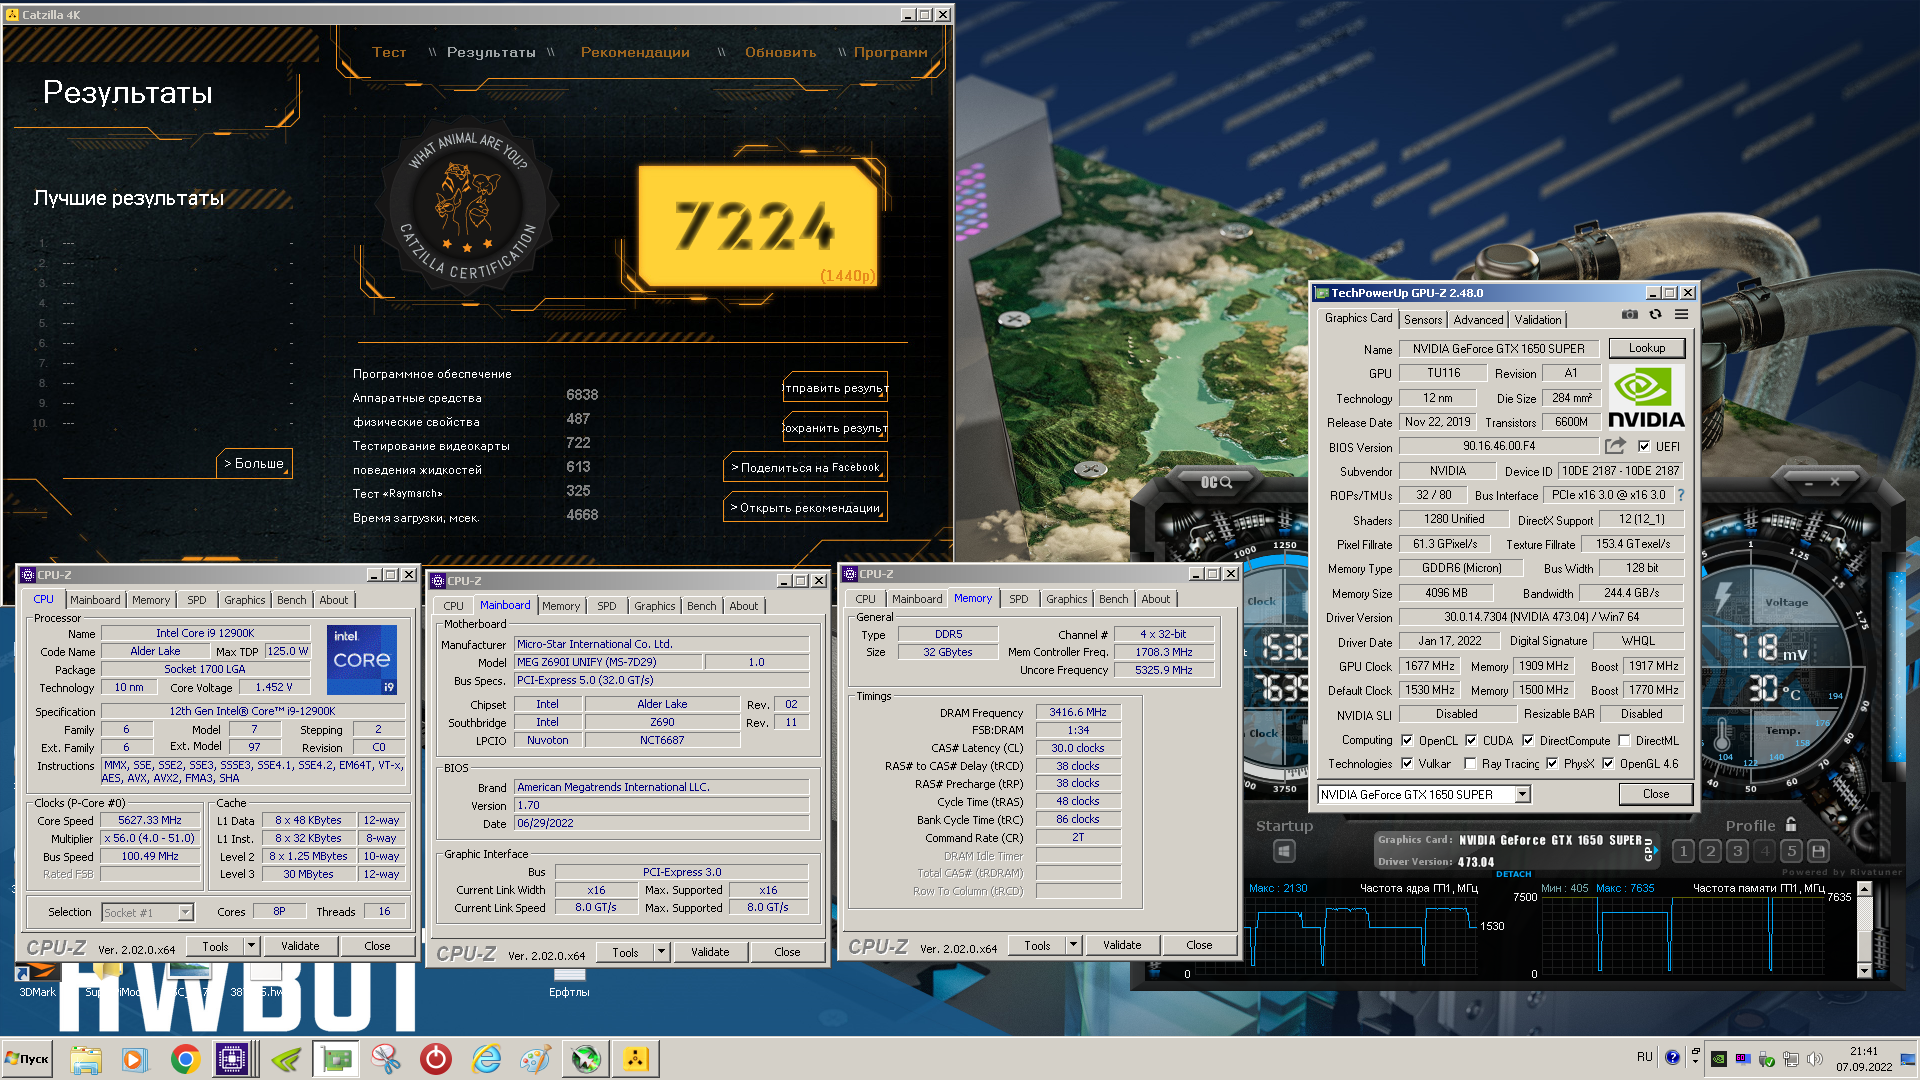
Task: Toggle the Afterburner profile lock icon
Action: coord(1791,825)
